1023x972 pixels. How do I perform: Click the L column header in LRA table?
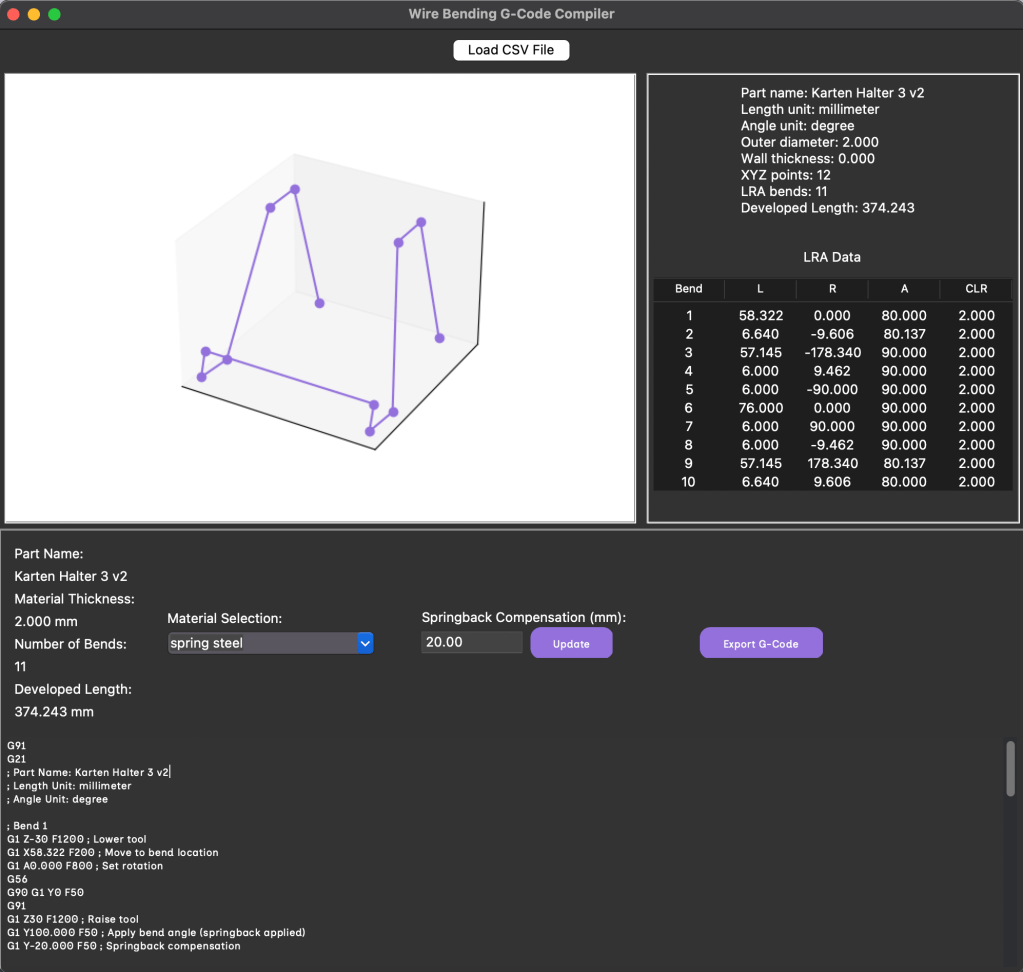click(x=760, y=288)
